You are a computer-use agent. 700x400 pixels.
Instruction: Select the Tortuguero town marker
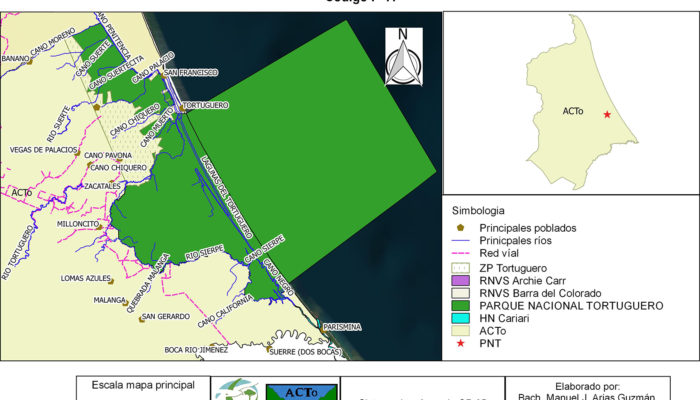[x=182, y=106]
